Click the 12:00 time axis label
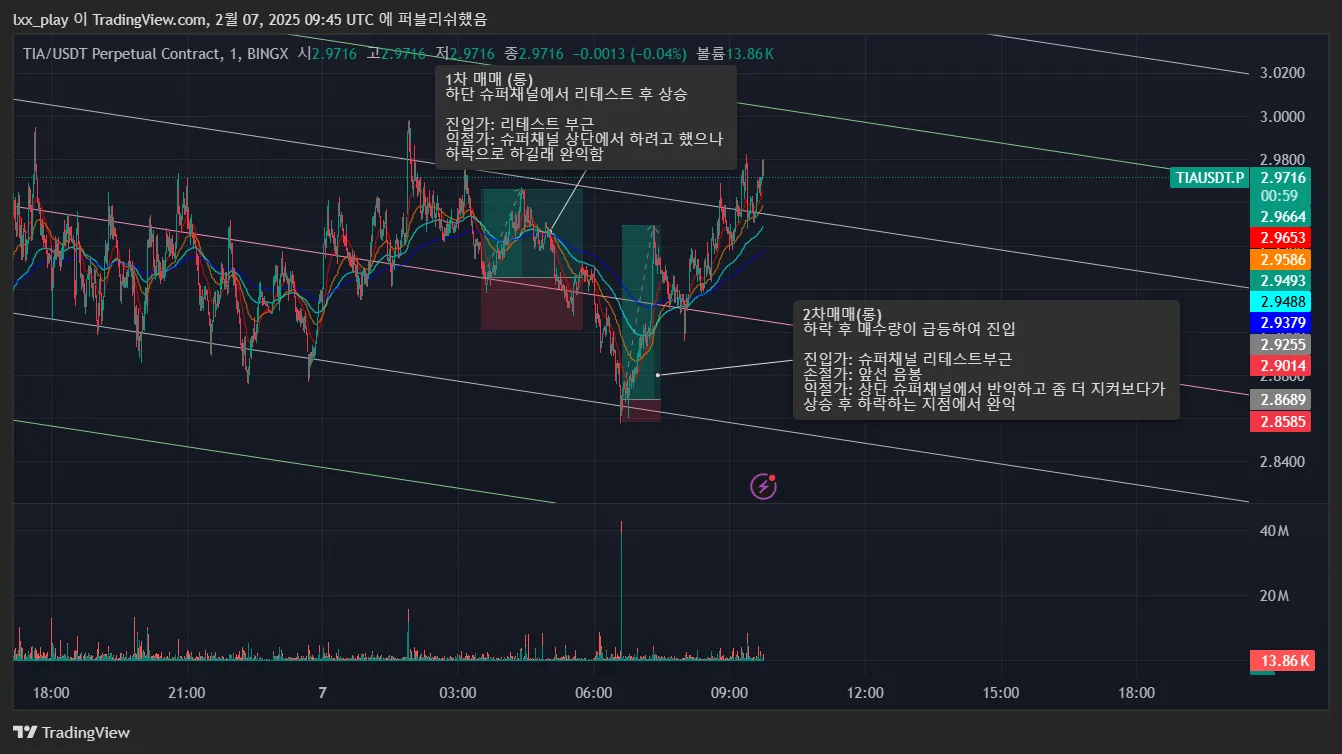The width and height of the screenshot is (1342, 754). [865, 692]
